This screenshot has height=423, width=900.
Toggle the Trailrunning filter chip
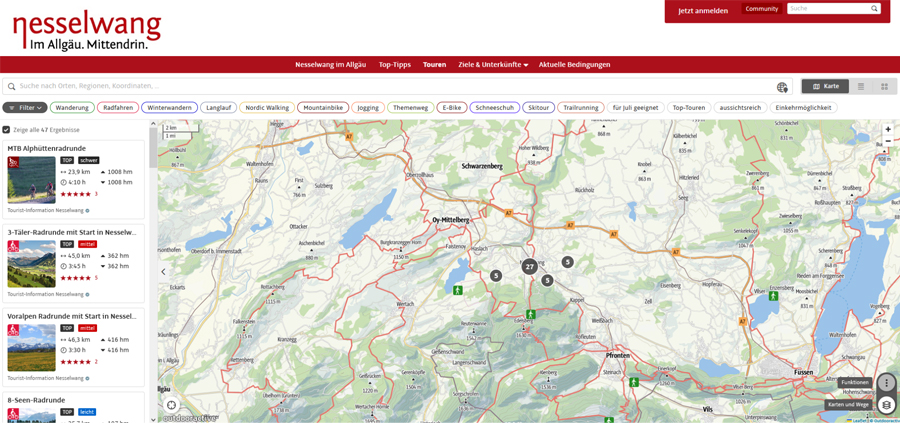[x=581, y=107]
